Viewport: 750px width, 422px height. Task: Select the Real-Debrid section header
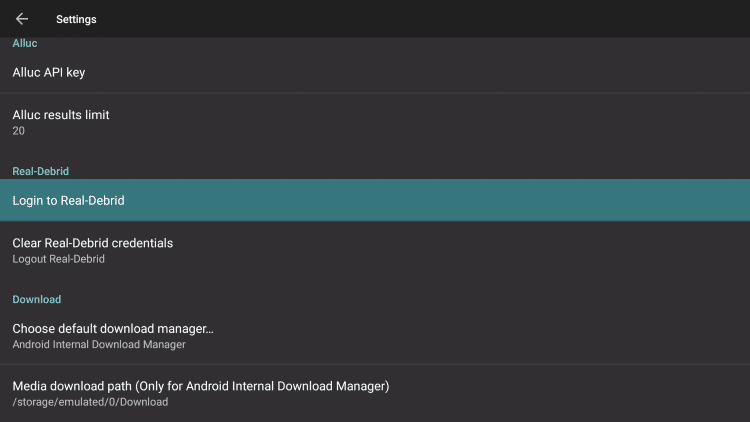pos(41,171)
